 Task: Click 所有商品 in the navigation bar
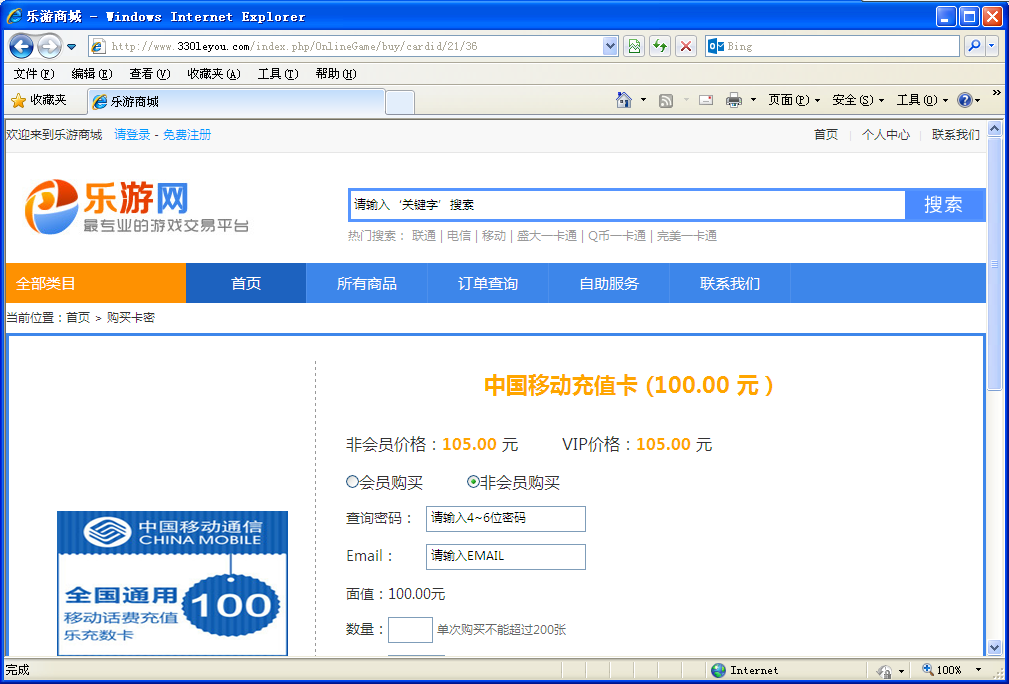[x=367, y=283]
